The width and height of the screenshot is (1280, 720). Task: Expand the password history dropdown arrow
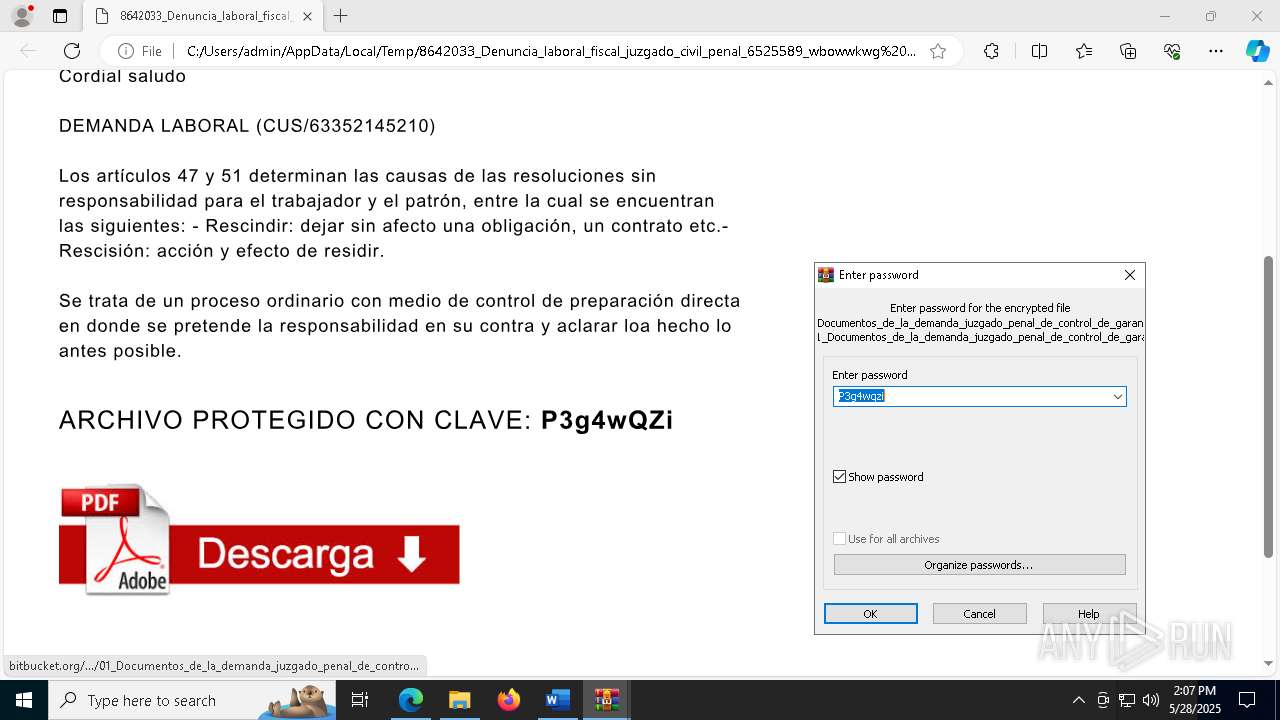pyautogui.click(x=1118, y=396)
